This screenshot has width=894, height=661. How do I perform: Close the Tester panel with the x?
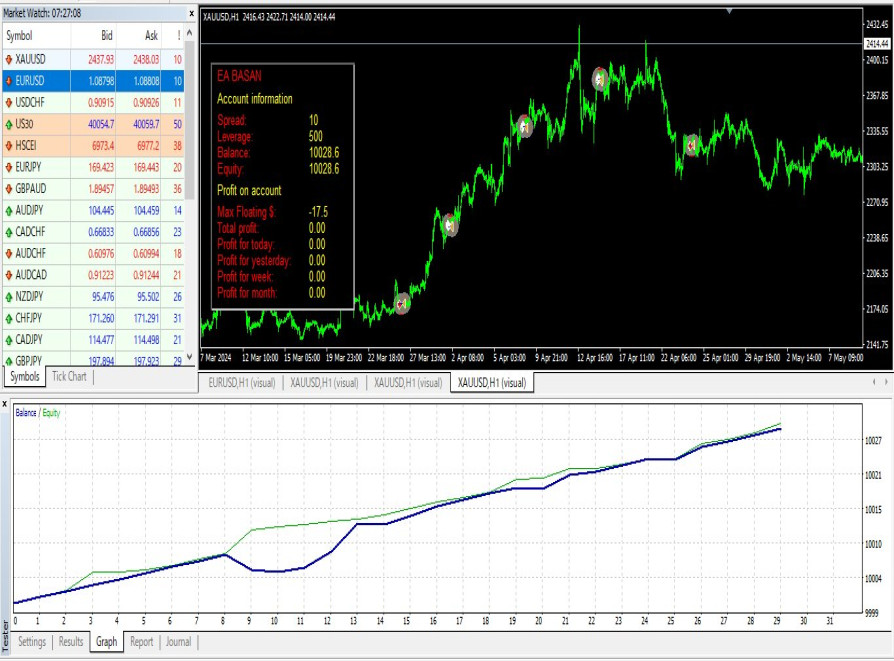tap(5, 404)
